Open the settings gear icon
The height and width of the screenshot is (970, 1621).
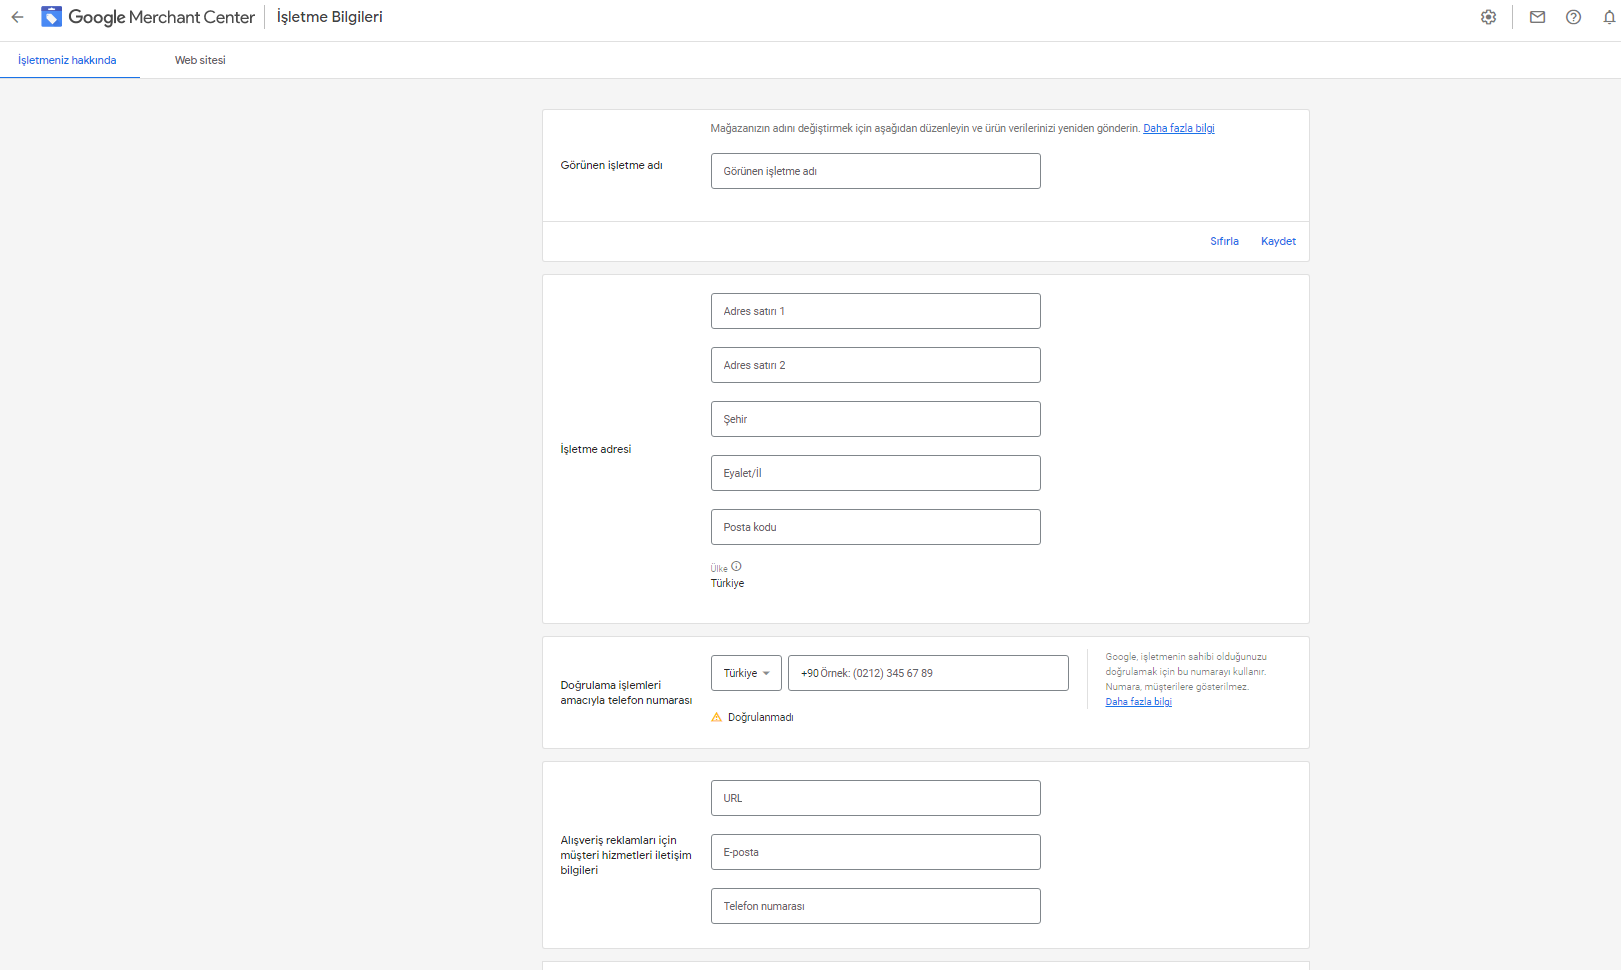1488,17
